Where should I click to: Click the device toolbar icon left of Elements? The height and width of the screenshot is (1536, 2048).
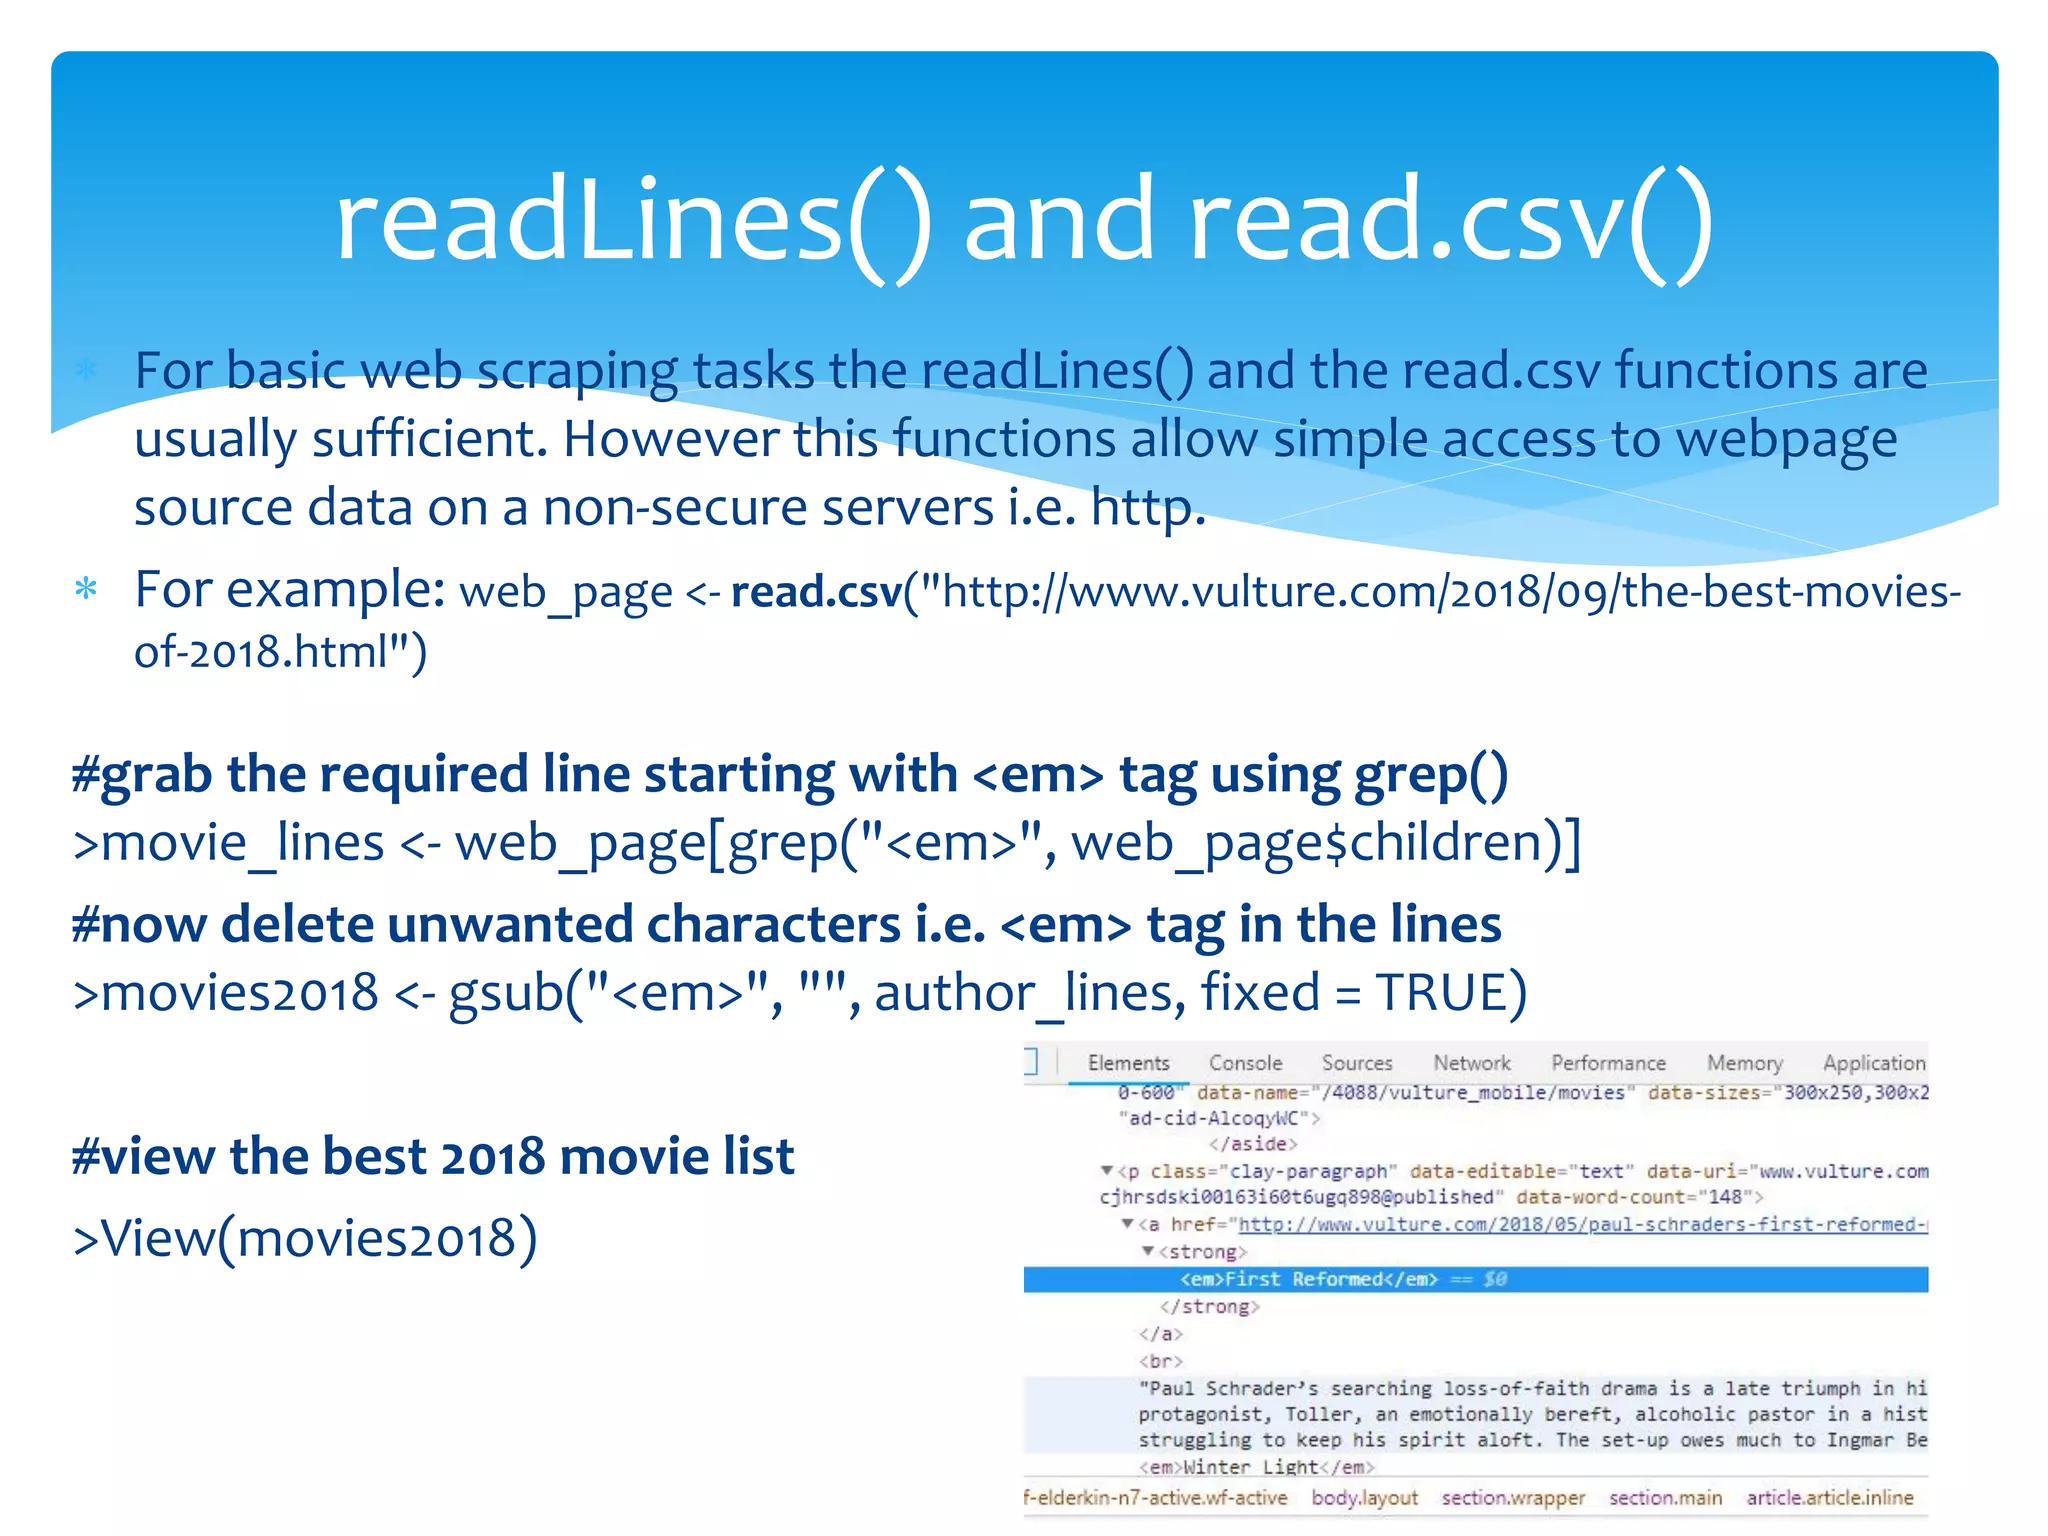coord(1032,1062)
